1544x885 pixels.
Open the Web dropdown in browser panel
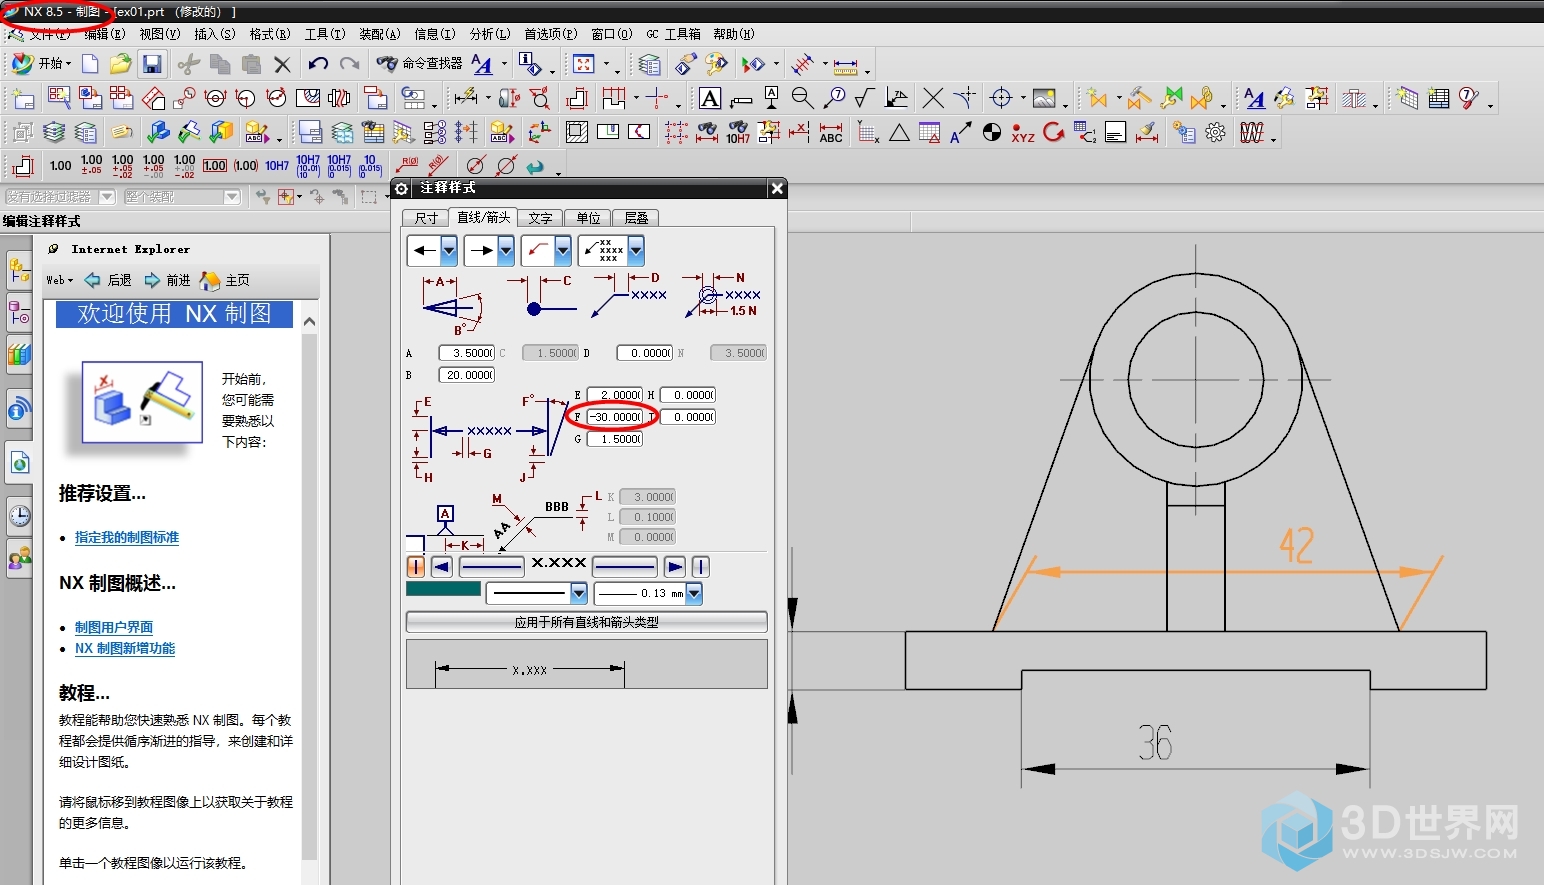[60, 280]
